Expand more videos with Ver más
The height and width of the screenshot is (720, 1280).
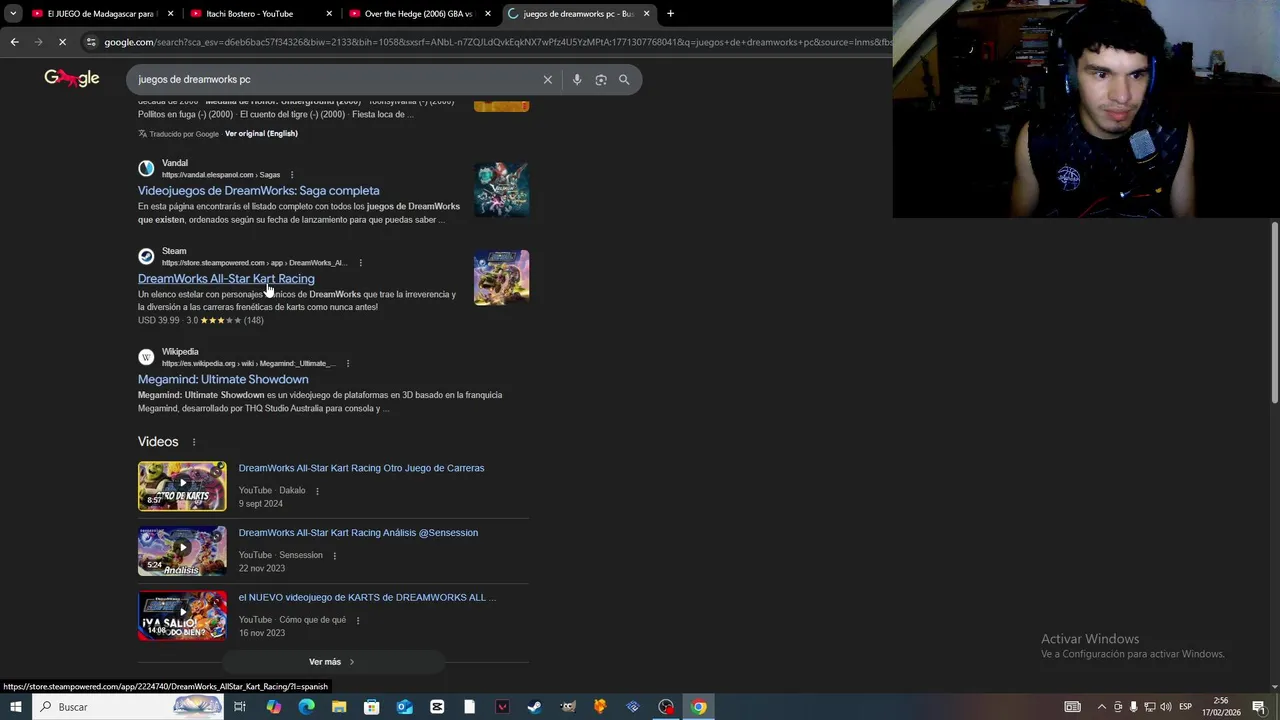click(332, 662)
